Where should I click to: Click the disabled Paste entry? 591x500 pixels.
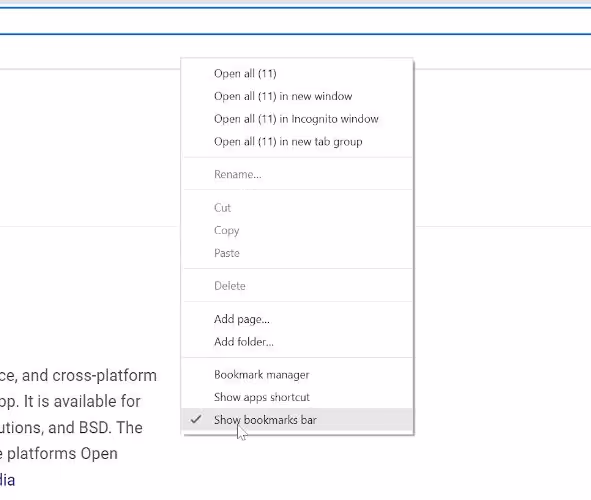click(297, 253)
